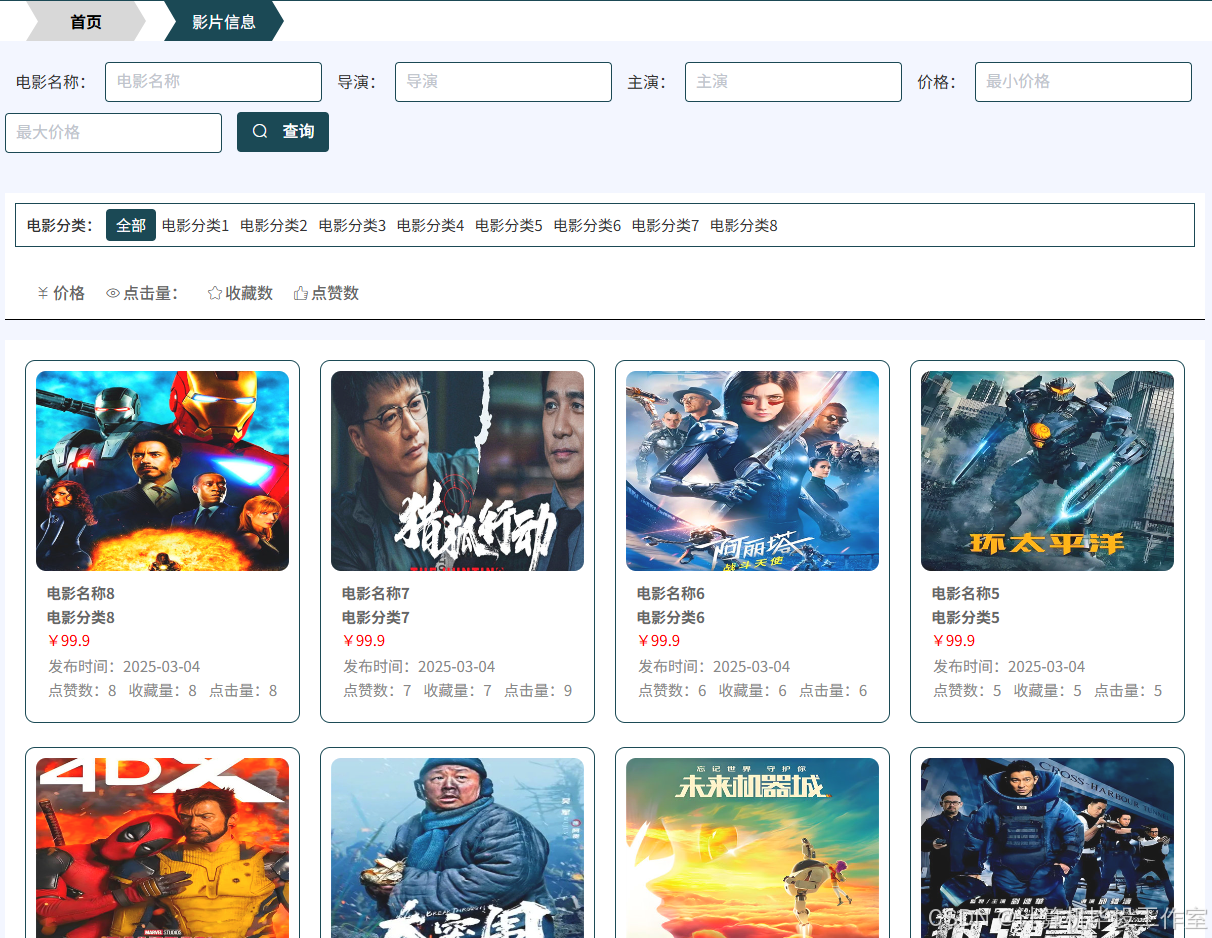This screenshot has width=1212, height=938.
Task: Click the ¥99.9 price of 电影名称5
Action: [954, 641]
